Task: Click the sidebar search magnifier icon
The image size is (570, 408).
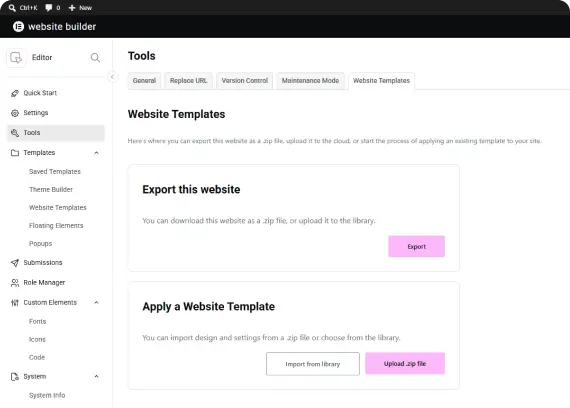Action: (95, 57)
